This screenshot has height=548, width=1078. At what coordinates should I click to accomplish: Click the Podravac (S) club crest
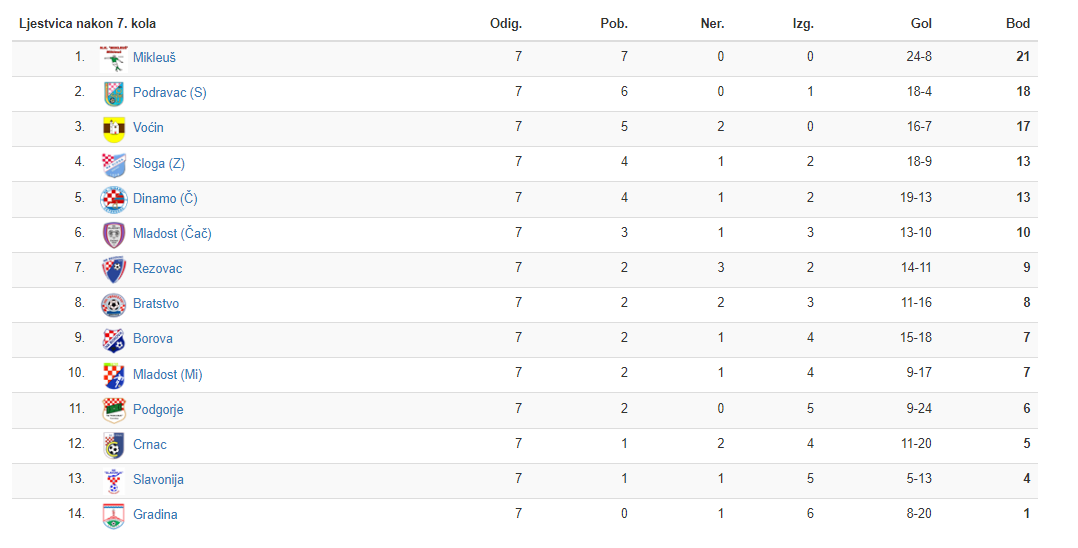coord(113,94)
